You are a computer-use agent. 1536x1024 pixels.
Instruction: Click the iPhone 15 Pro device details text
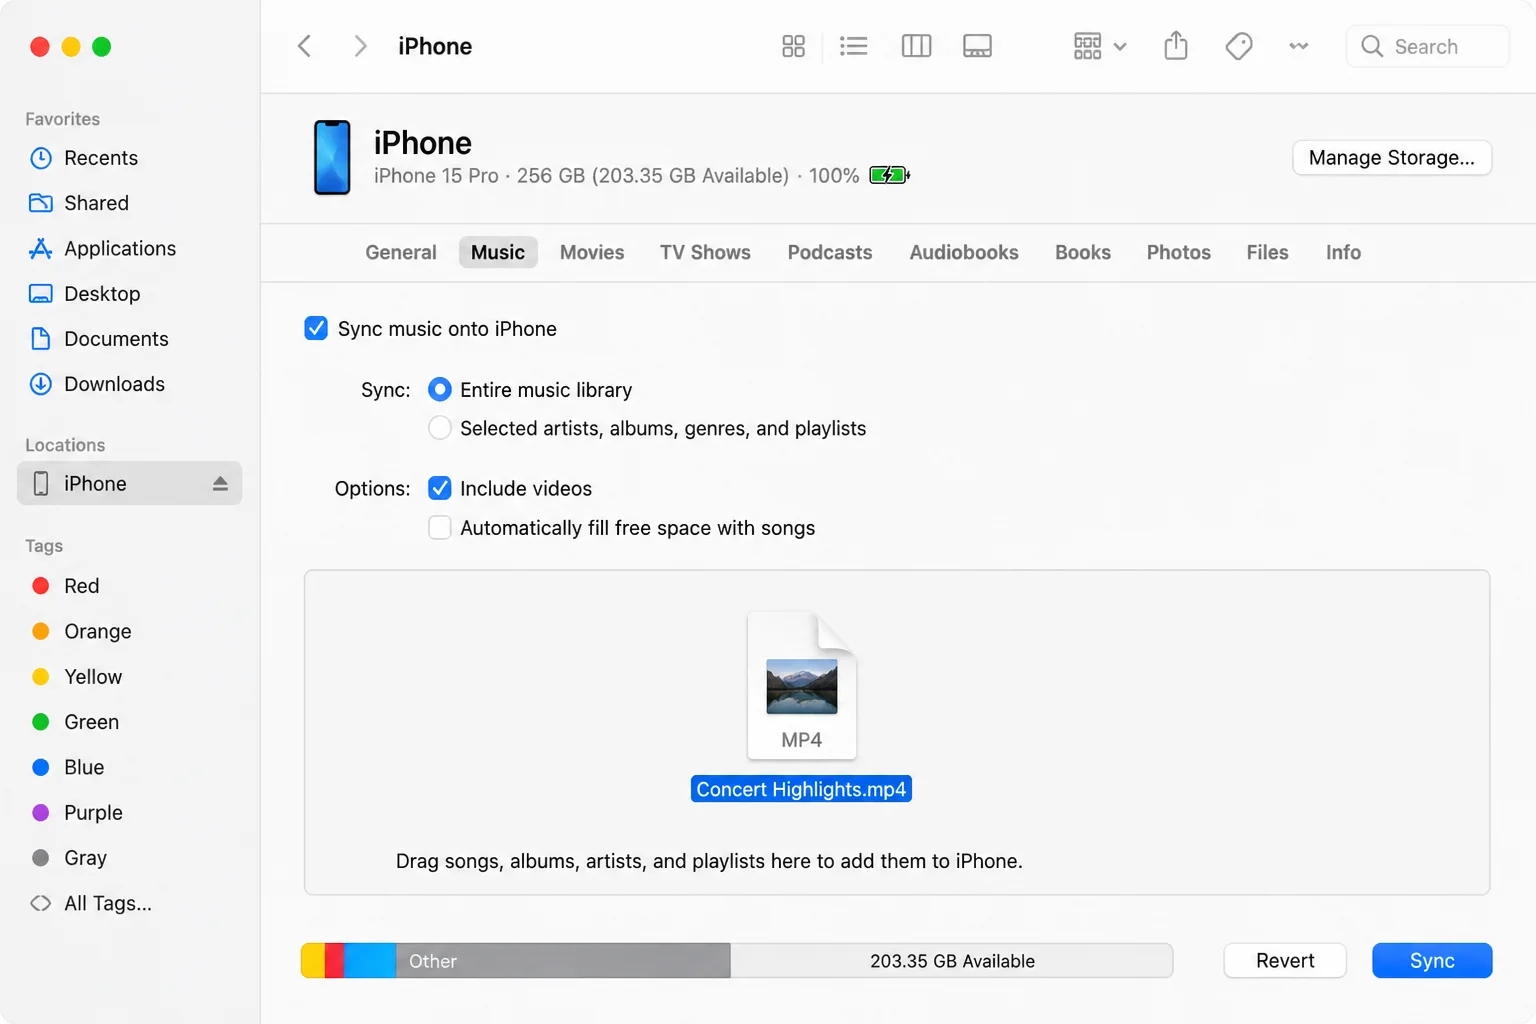[616, 176]
